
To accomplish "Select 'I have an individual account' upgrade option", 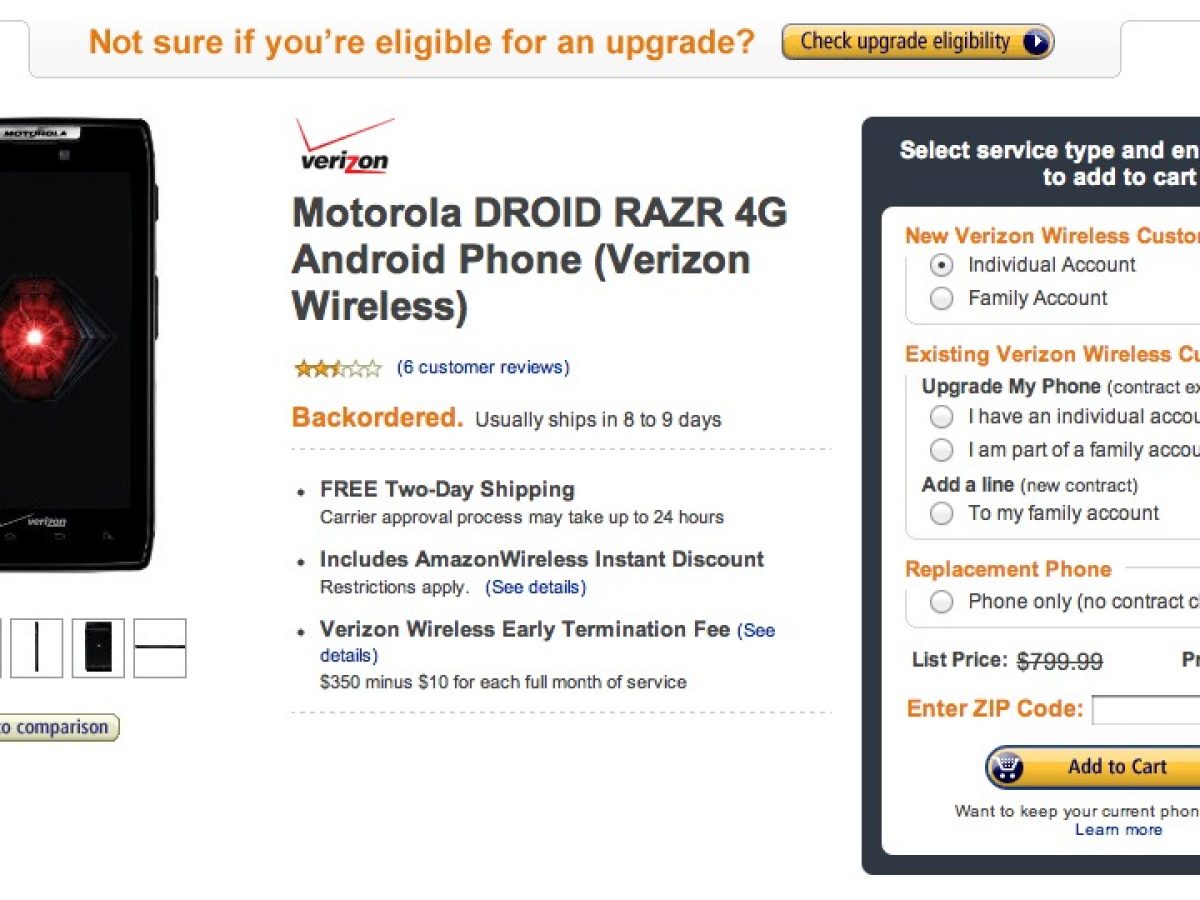I will (941, 417).
